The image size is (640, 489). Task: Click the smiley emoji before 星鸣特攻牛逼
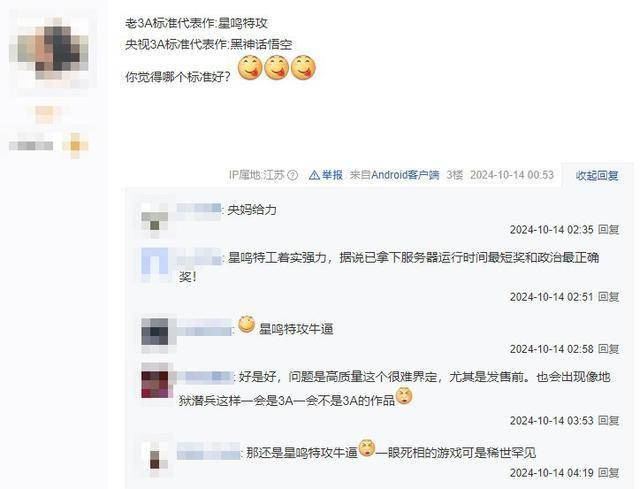pos(247,325)
